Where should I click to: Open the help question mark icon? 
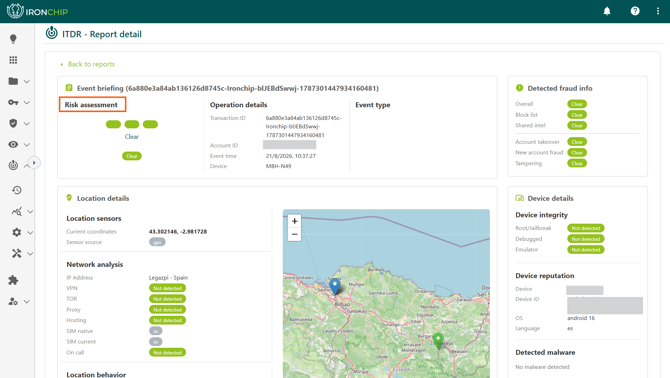pos(635,11)
